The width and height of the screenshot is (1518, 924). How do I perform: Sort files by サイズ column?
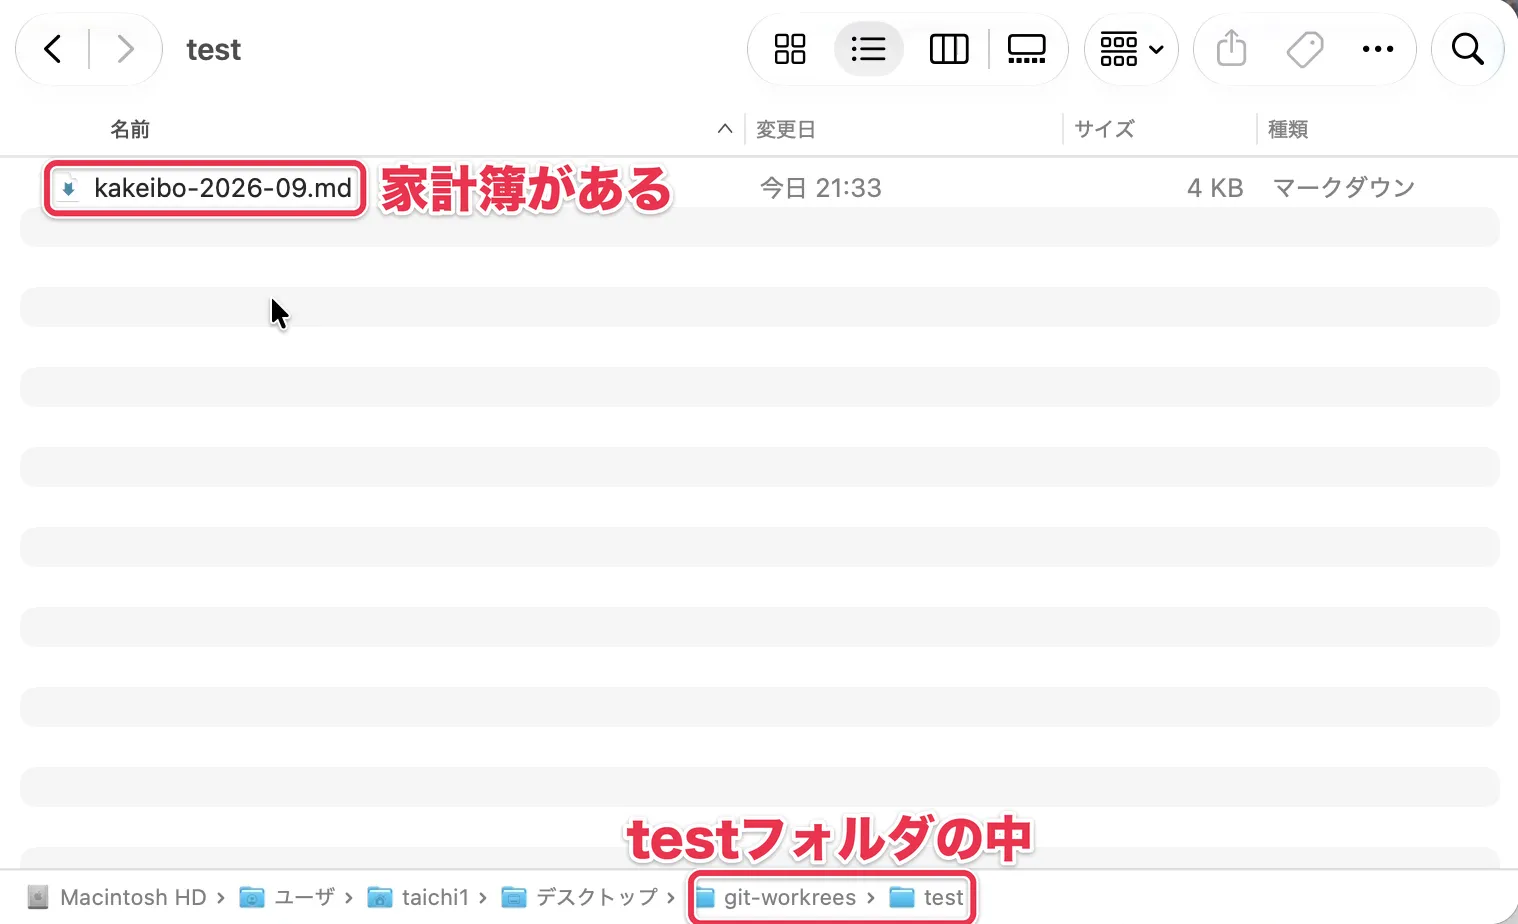point(1104,129)
